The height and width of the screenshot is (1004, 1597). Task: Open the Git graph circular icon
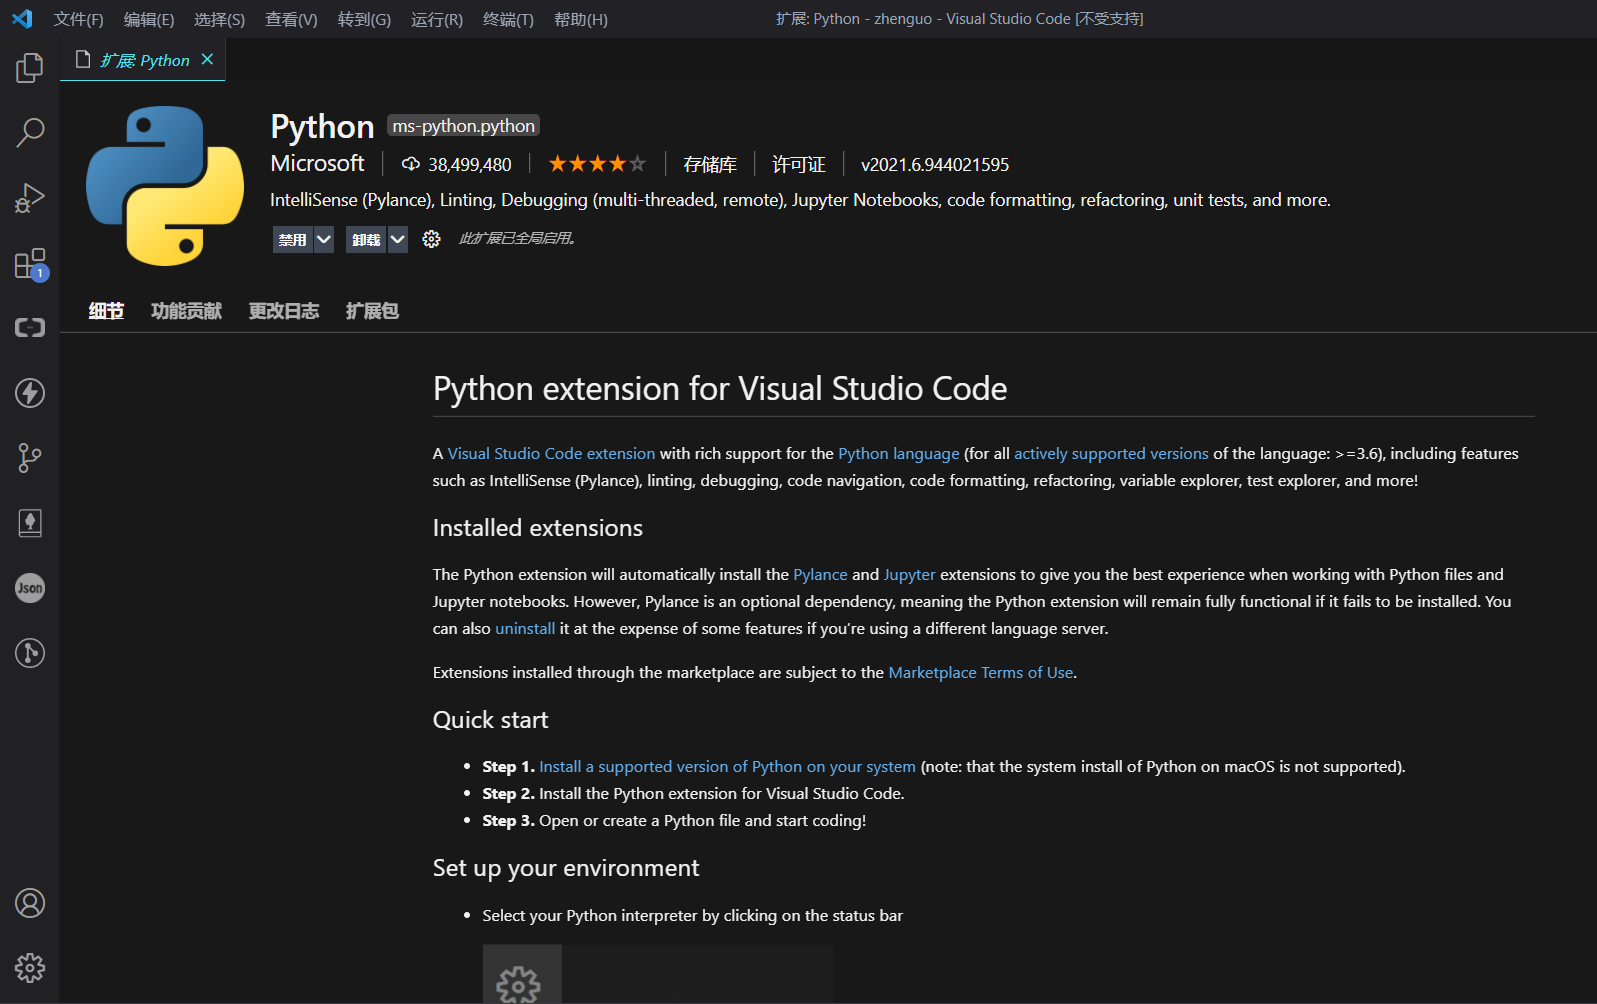30,653
